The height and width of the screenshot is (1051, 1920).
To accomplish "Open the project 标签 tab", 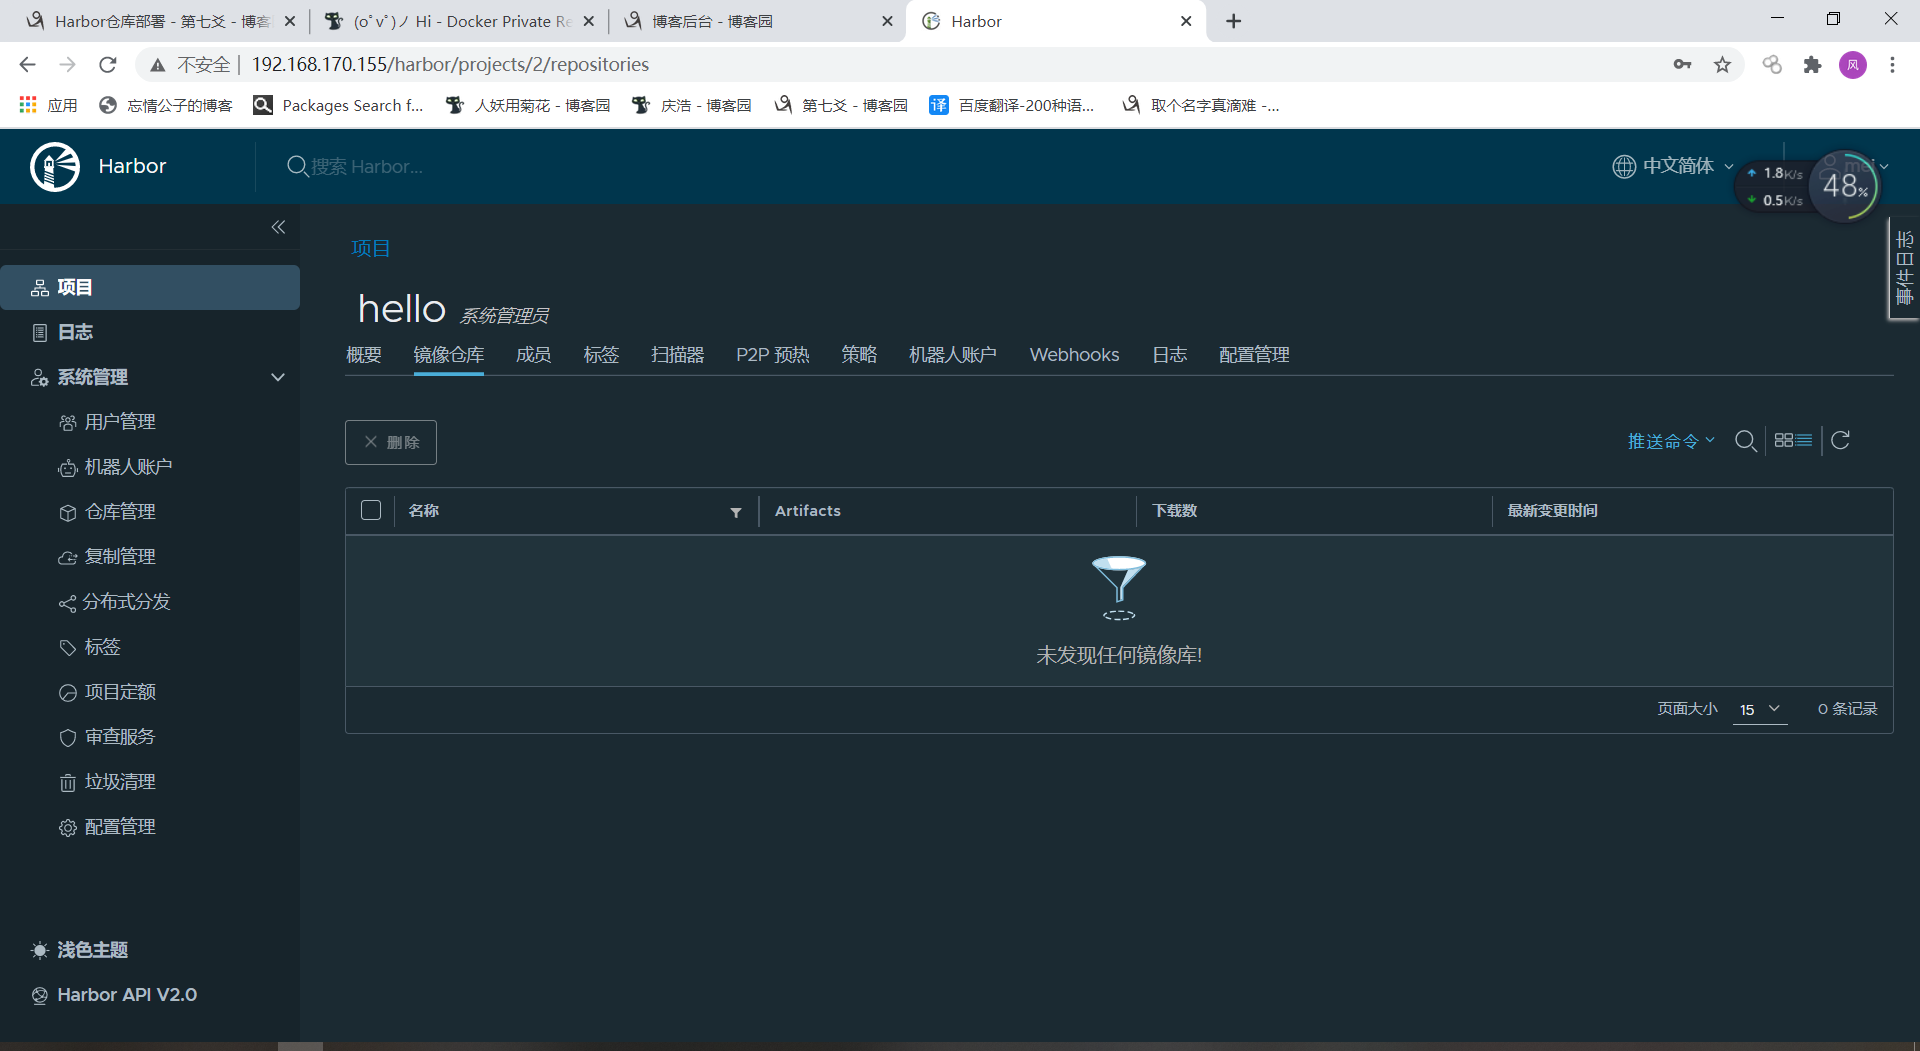I will (601, 355).
